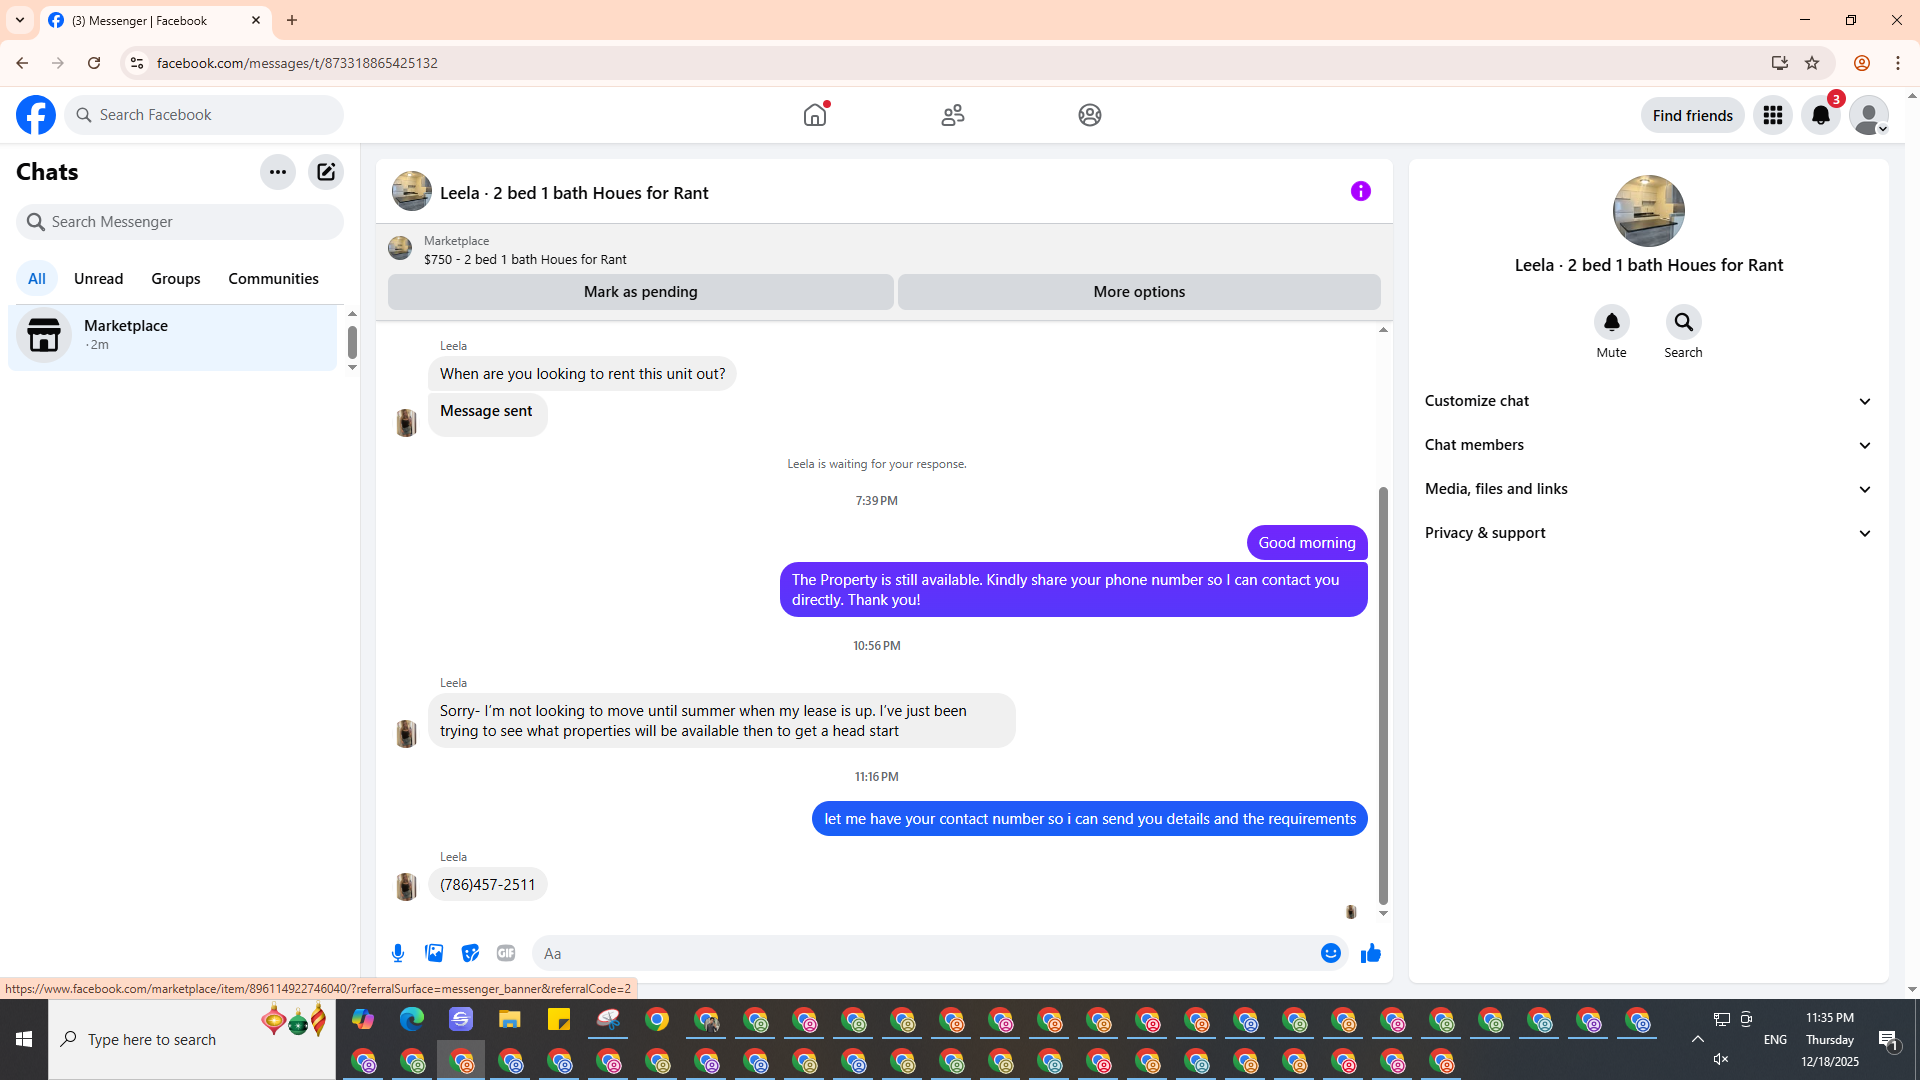Expand the Chat members section

[1648, 445]
